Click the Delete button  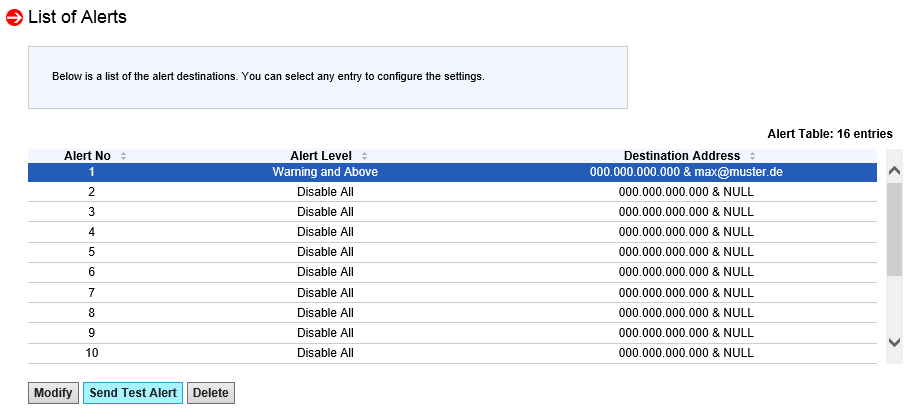[211, 393]
